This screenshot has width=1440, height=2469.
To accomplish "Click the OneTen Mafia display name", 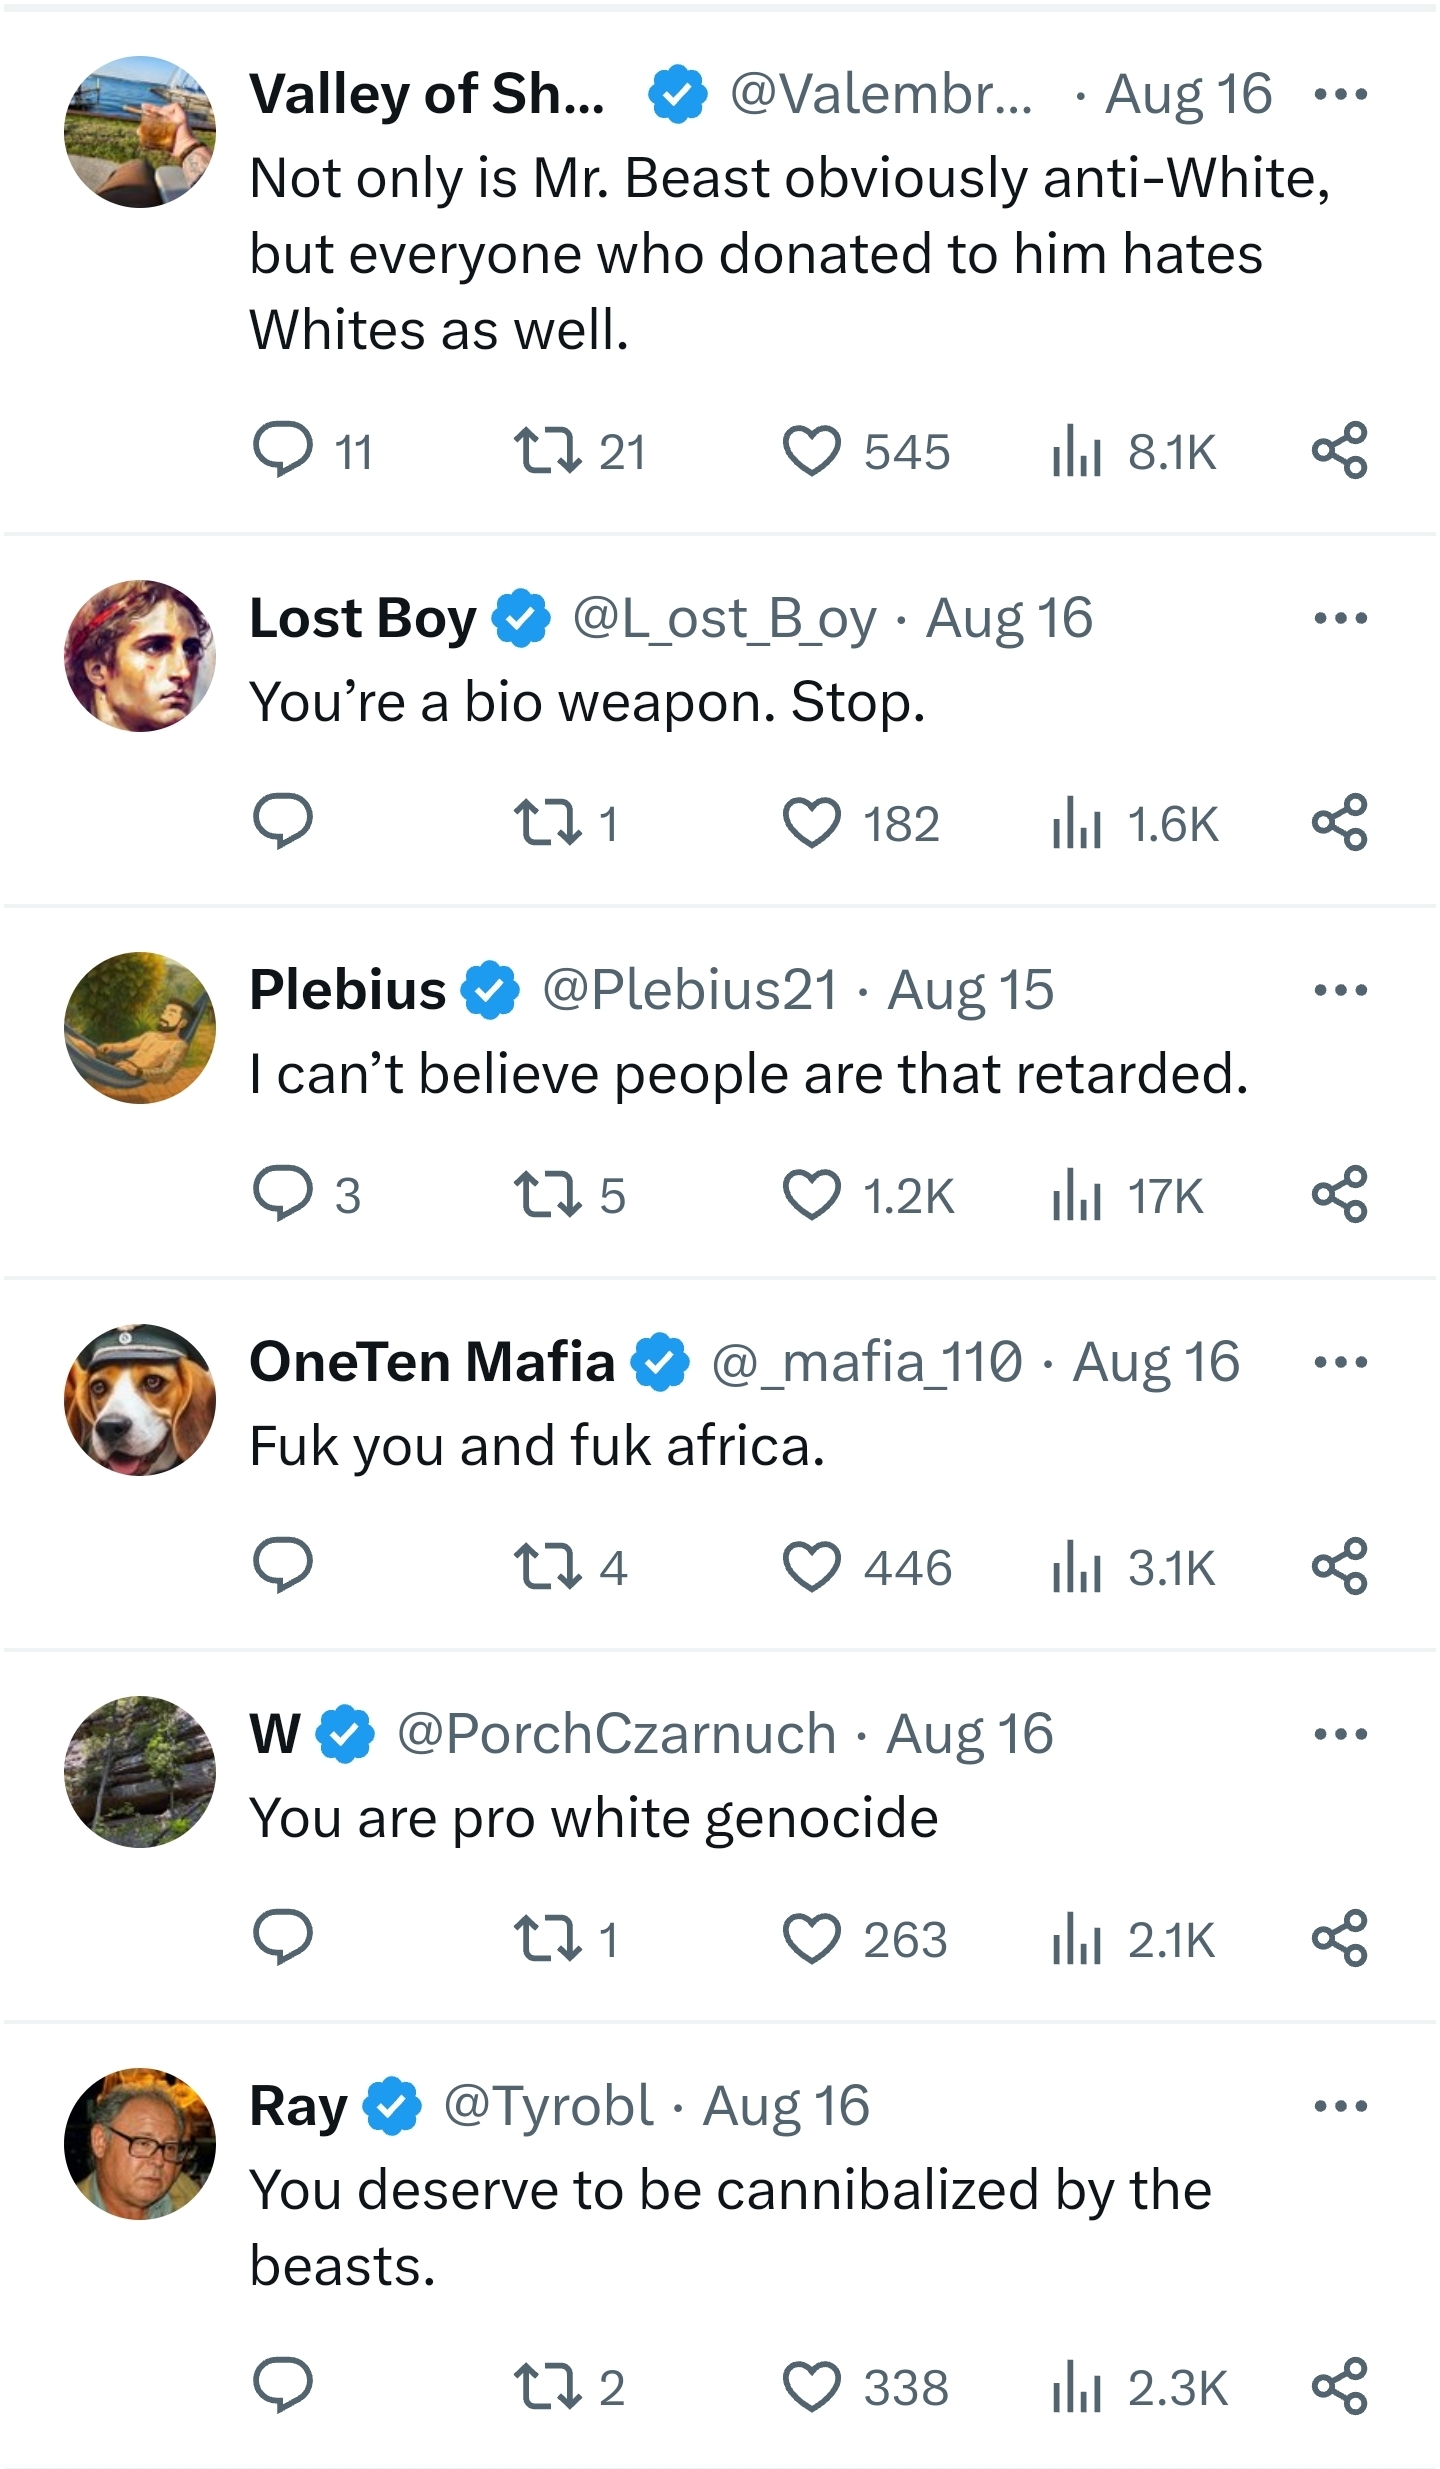I will pos(432,1362).
